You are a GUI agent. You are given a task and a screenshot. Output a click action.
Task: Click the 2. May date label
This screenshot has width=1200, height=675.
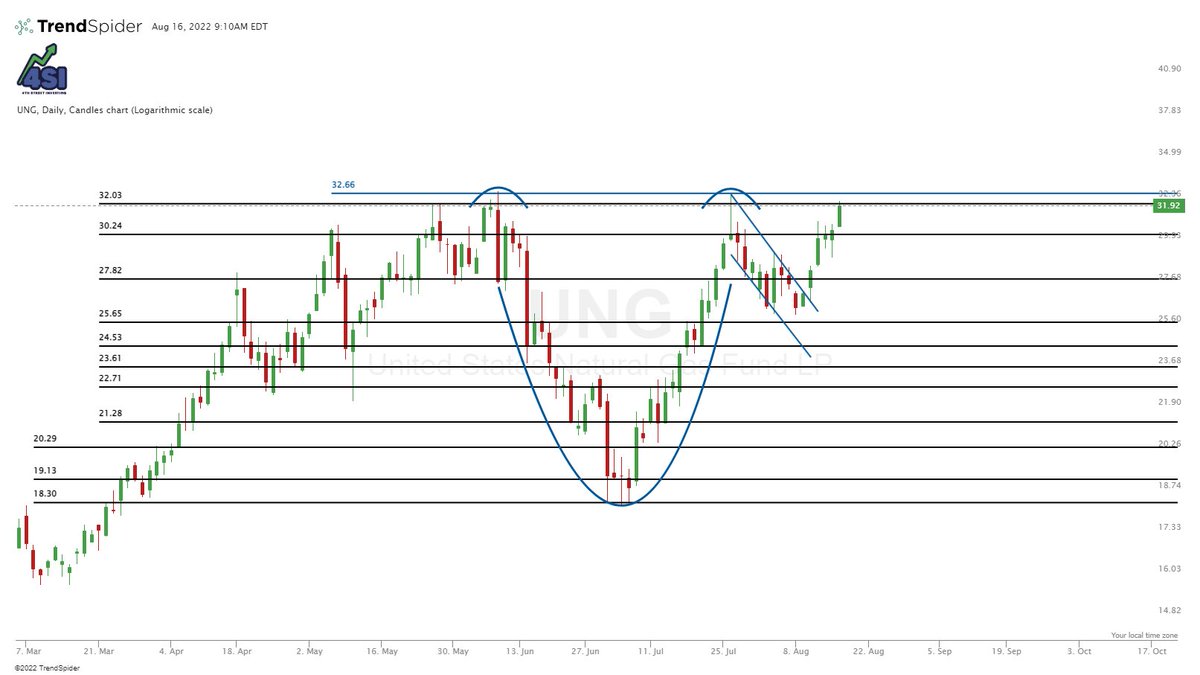pyautogui.click(x=310, y=651)
